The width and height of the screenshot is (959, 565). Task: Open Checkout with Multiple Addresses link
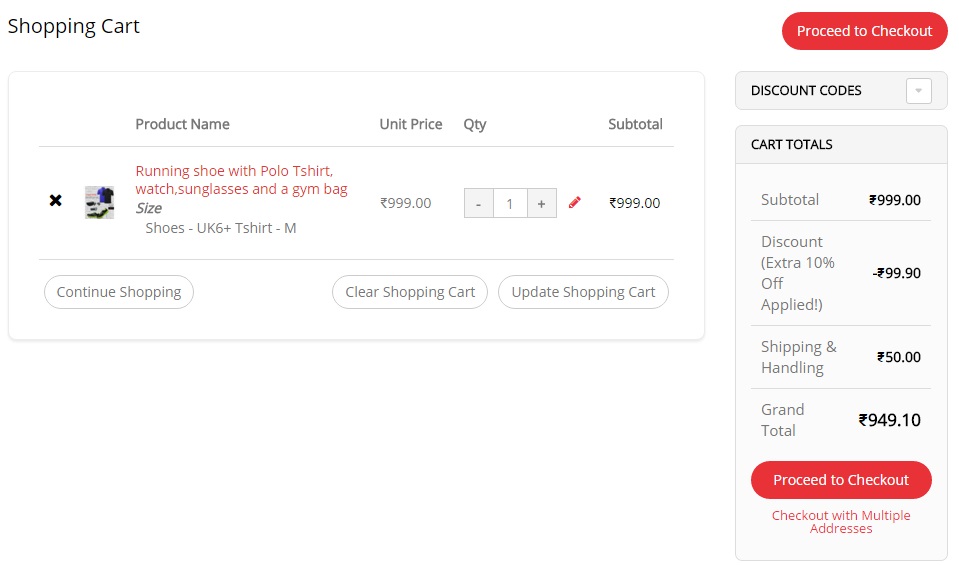pos(840,522)
